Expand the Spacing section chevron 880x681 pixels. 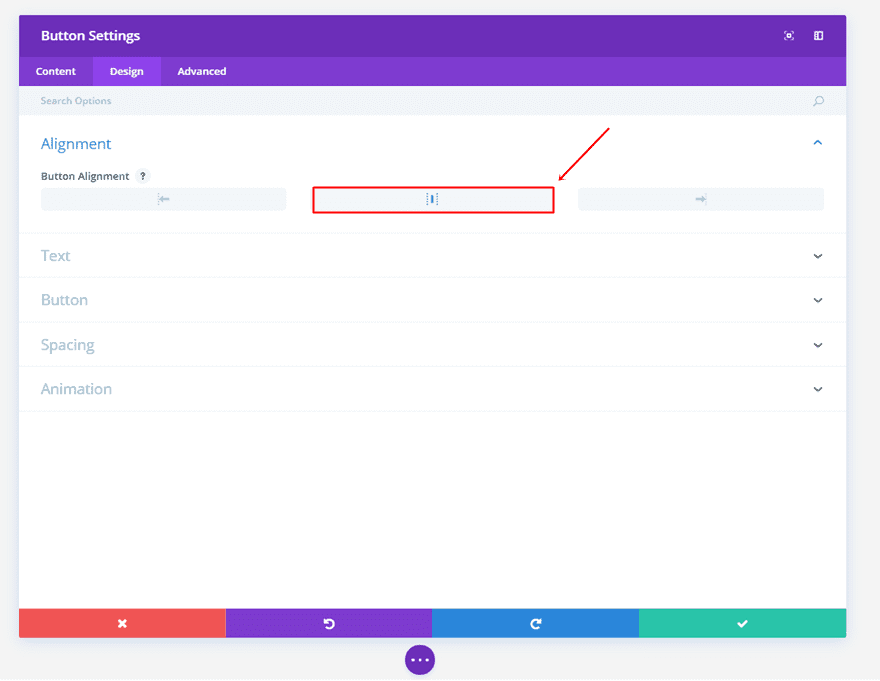pos(818,345)
